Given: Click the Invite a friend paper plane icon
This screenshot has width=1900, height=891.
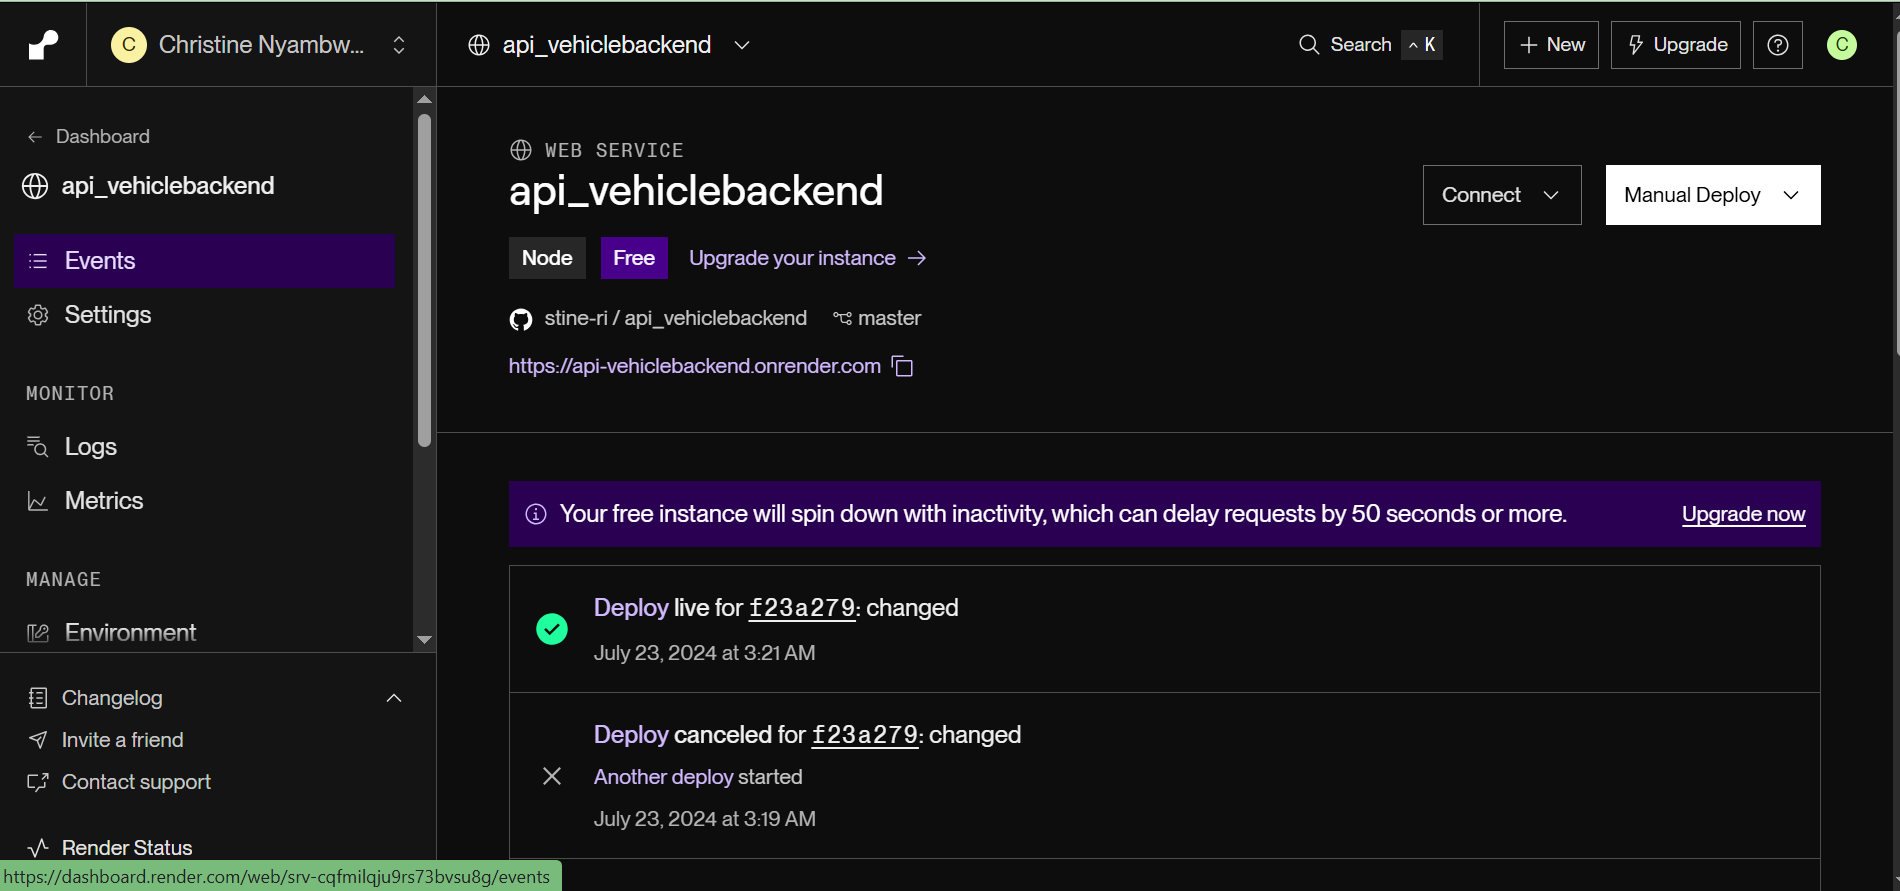Looking at the screenshot, I should (x=38, y=740).
